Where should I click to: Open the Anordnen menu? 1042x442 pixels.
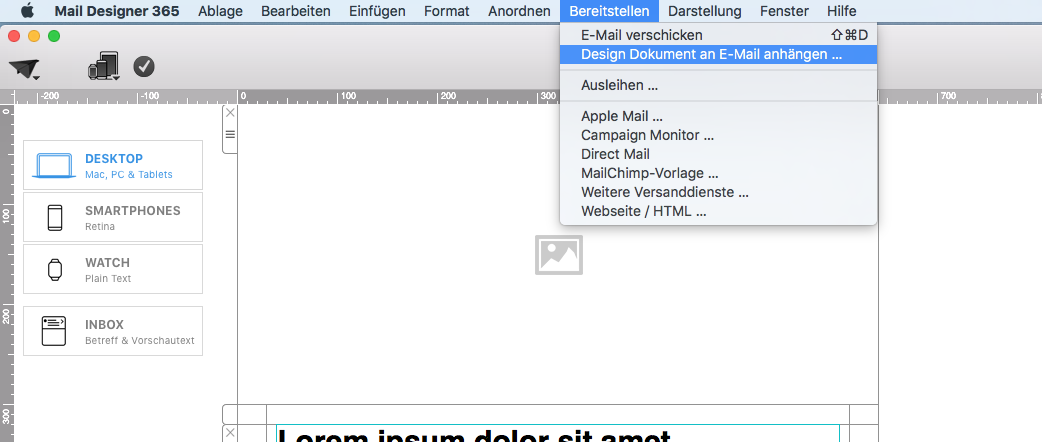[519, 11]
